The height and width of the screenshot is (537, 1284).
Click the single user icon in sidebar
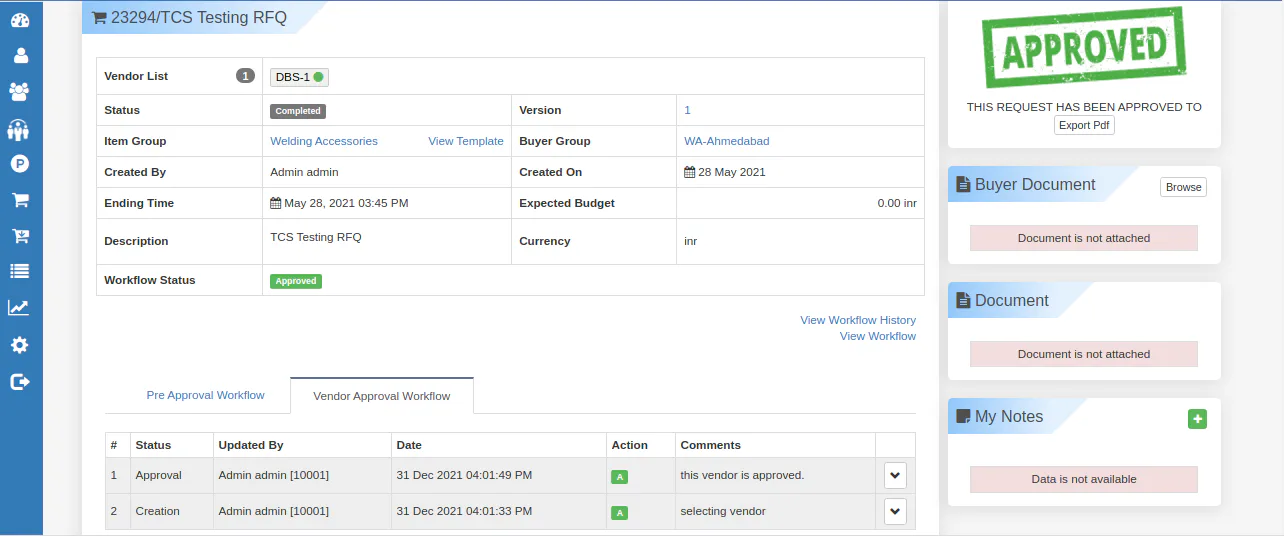coord(20,56)
